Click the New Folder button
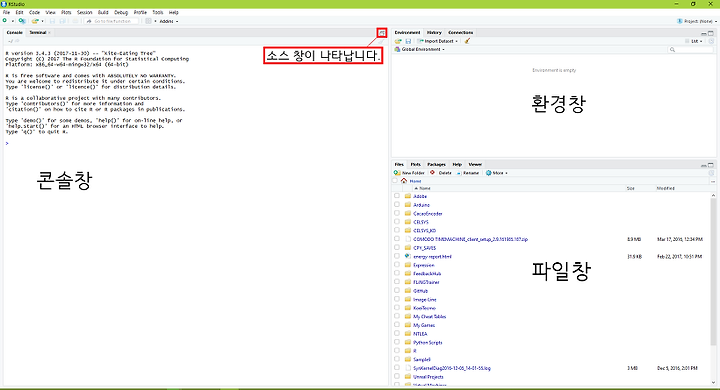Screen dimensions: 720x390 coord(409,173)
